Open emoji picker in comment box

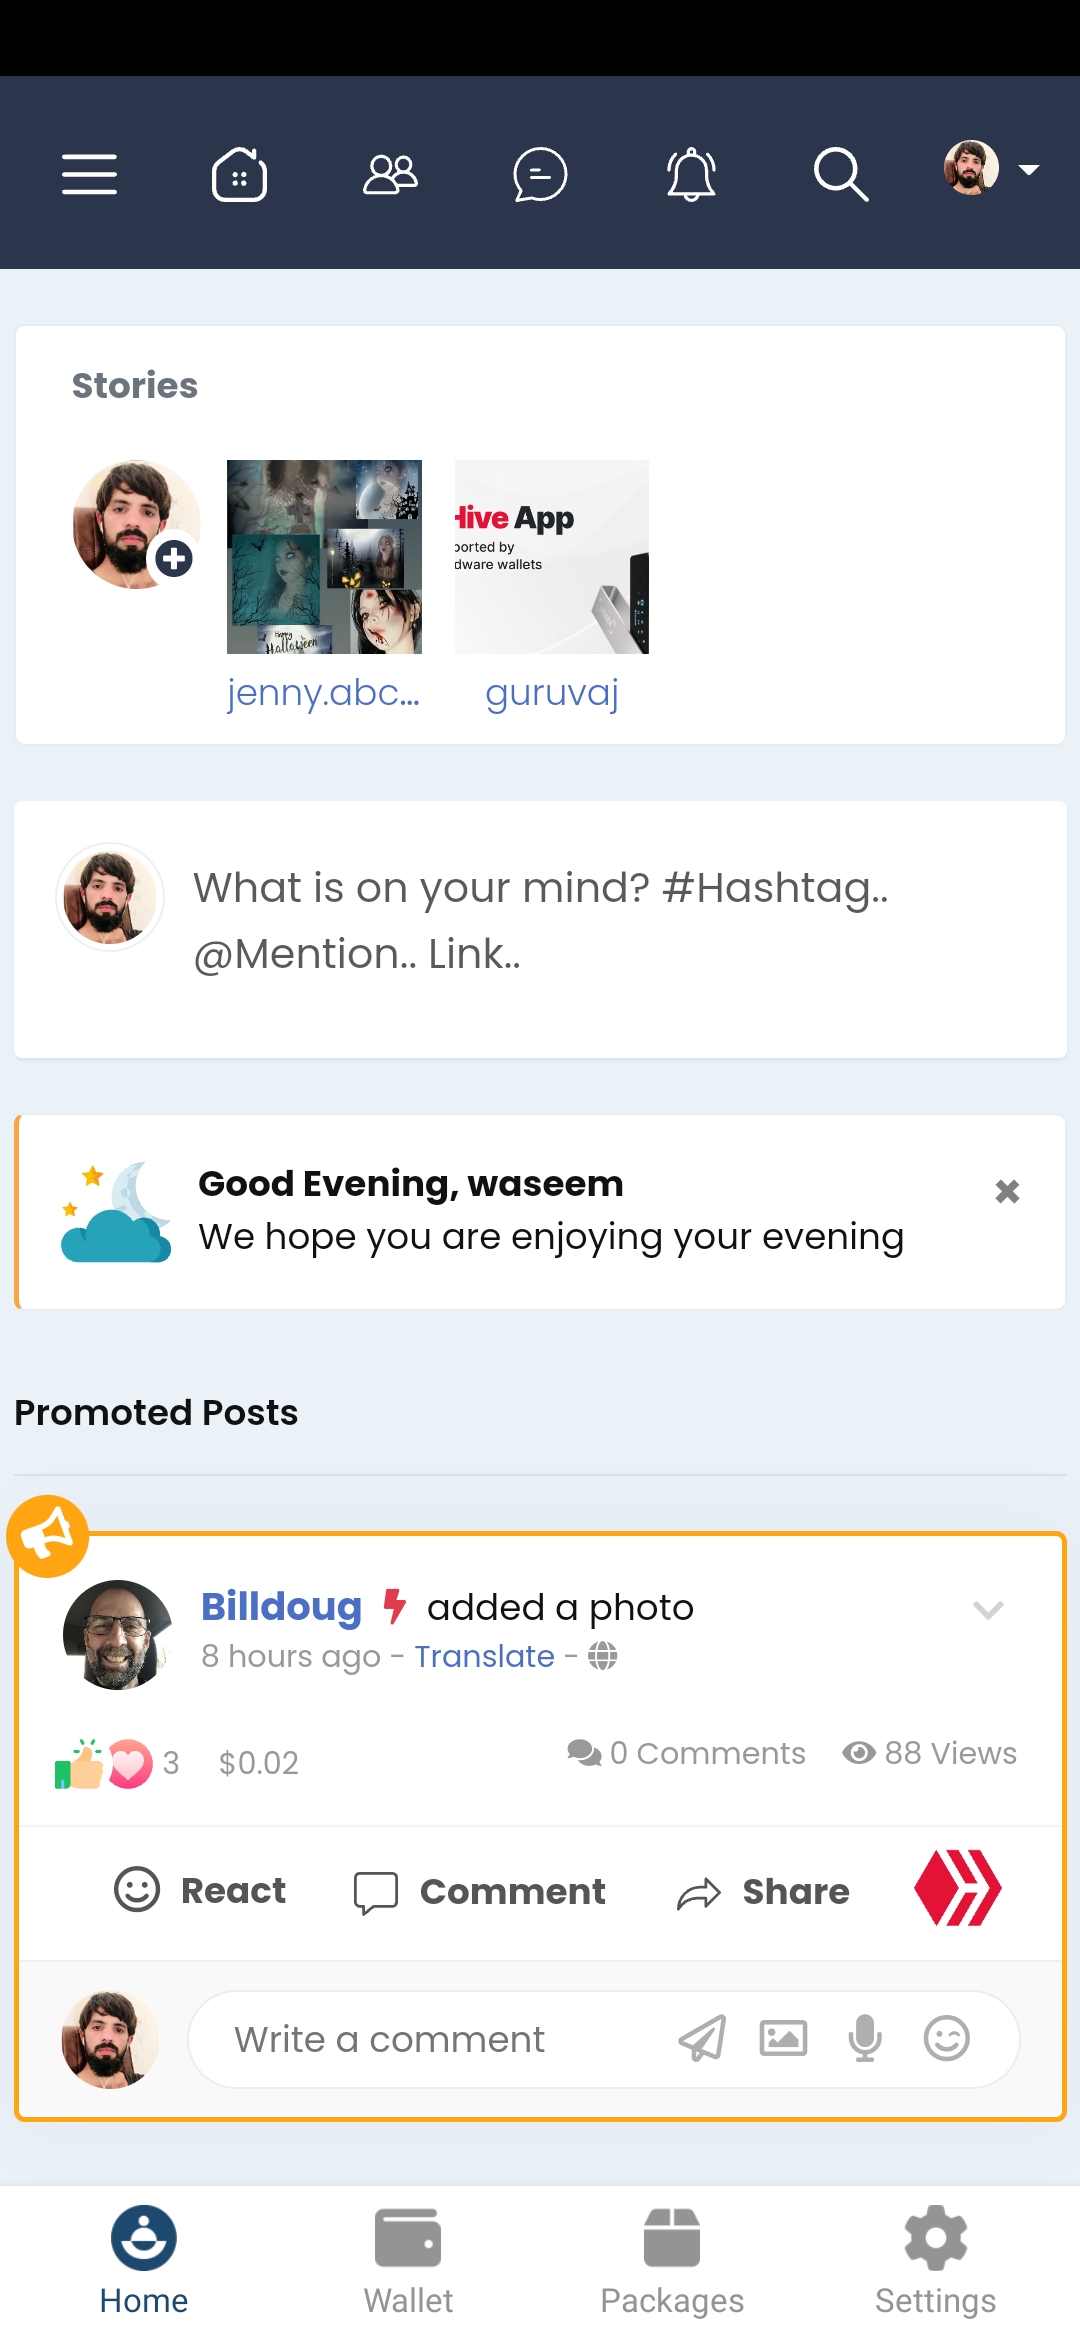click(947, 2038)
